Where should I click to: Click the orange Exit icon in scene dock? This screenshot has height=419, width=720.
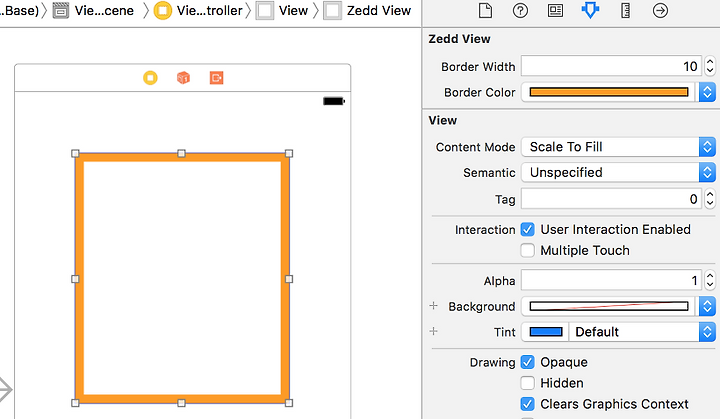click(x=216, y=78)
